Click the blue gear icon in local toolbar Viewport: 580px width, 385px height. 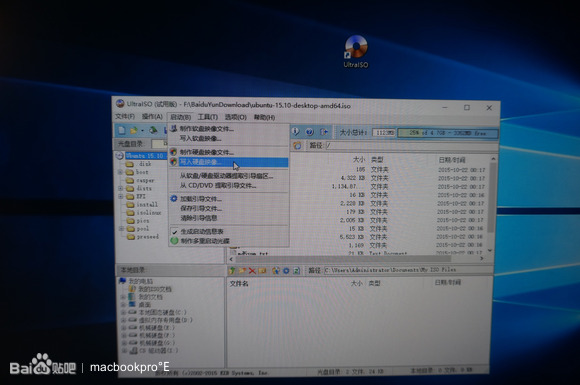pyautogui.click(x=286, y=271)
